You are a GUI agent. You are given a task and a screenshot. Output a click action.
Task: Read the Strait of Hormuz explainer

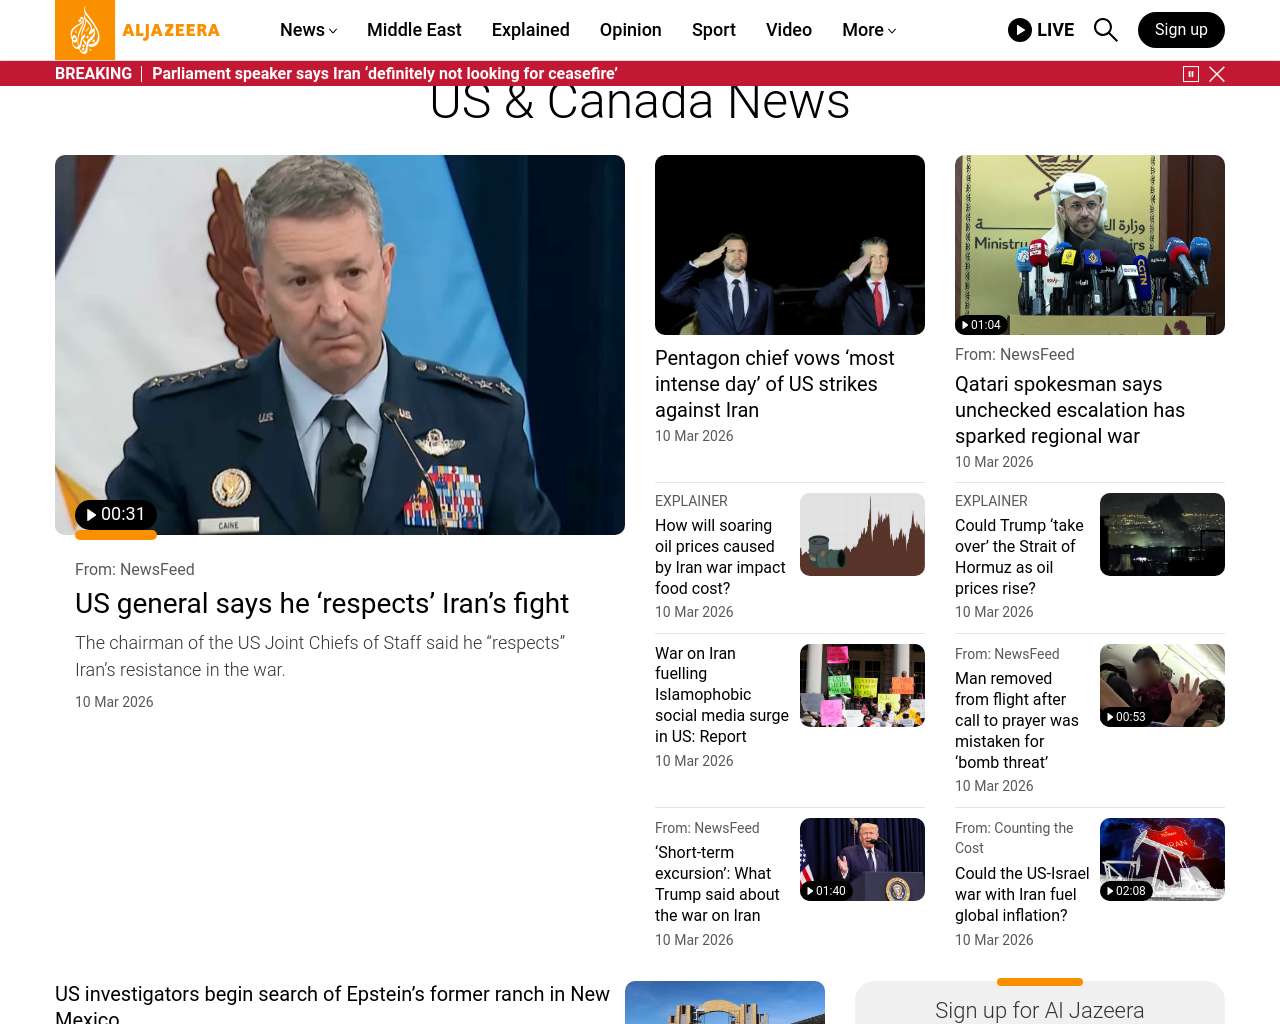coord(1019,557)
